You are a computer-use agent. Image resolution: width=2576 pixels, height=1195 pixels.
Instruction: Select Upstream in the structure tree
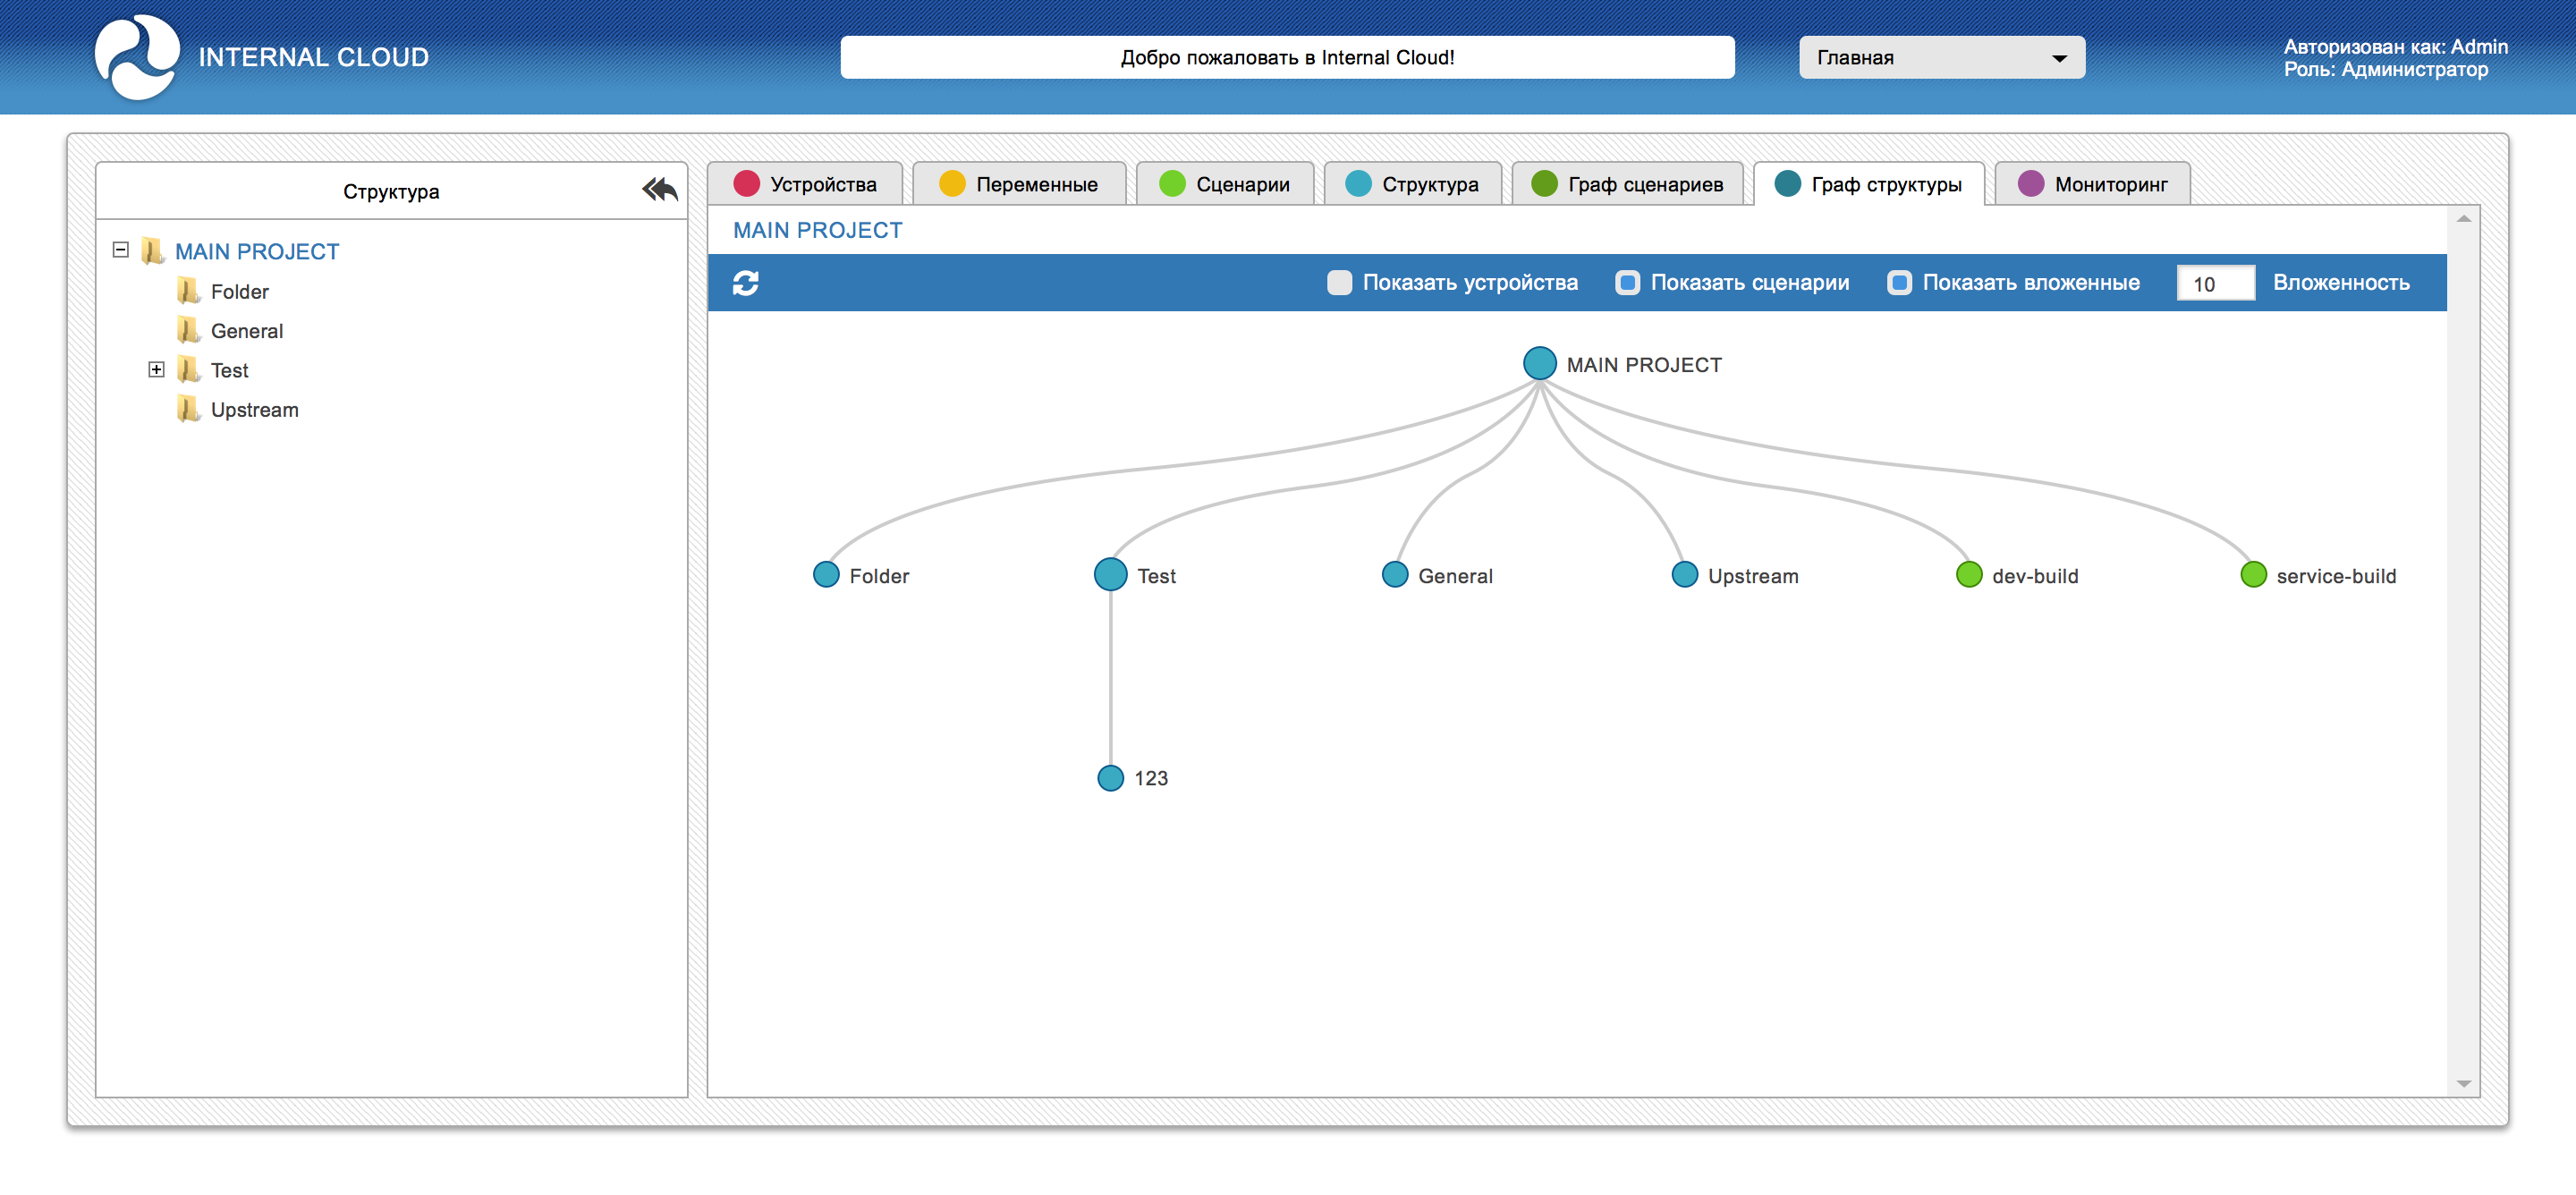255,410
